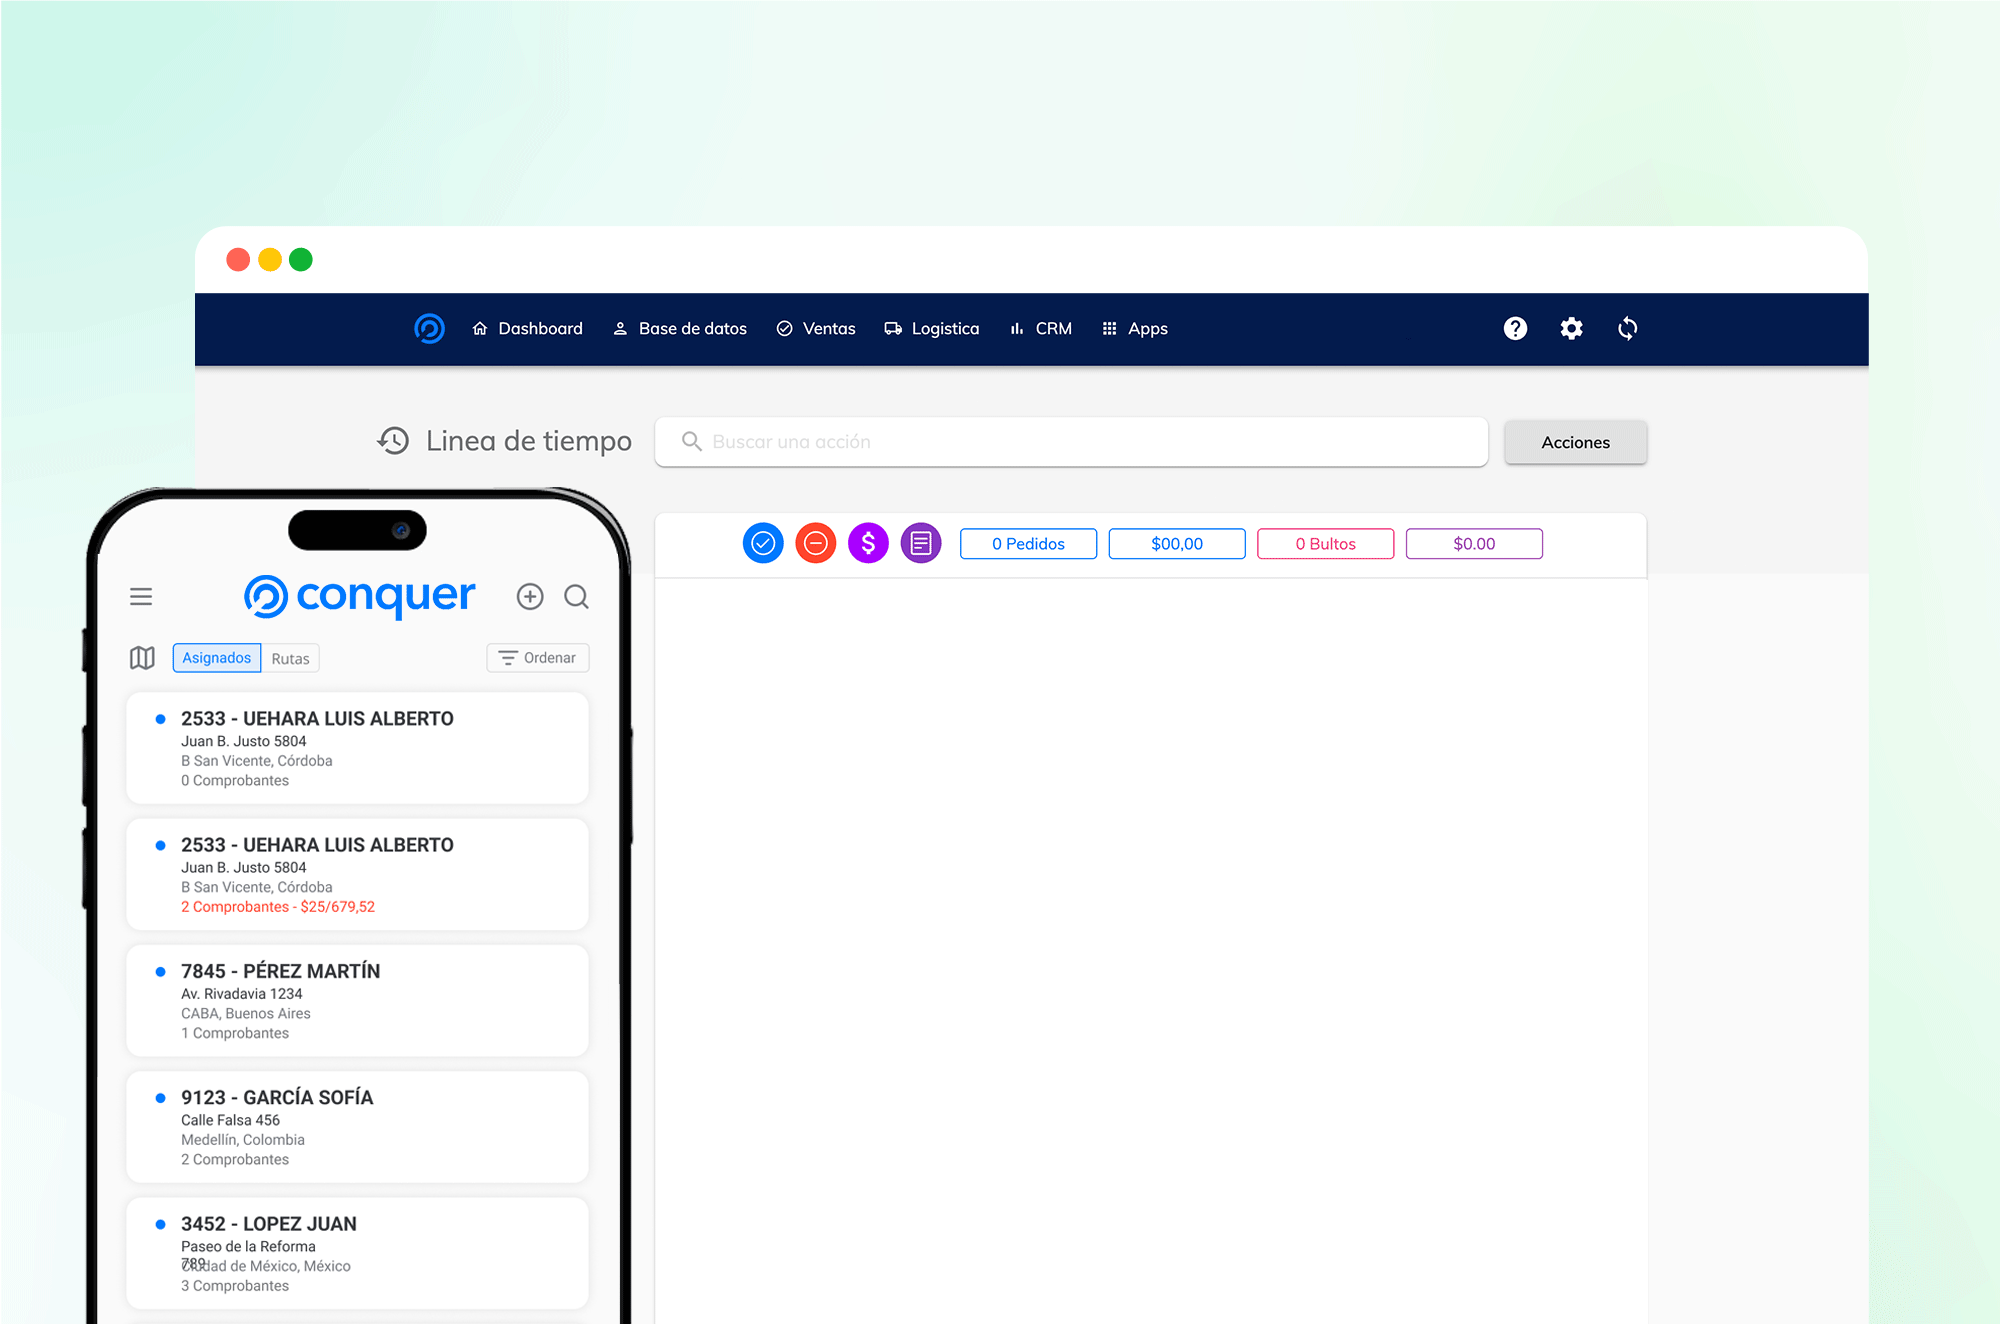The height and width of the screenshot is (1324, 2000).
Task: Focus the Buscar una acción search field
Action: tap(1071, 441)
